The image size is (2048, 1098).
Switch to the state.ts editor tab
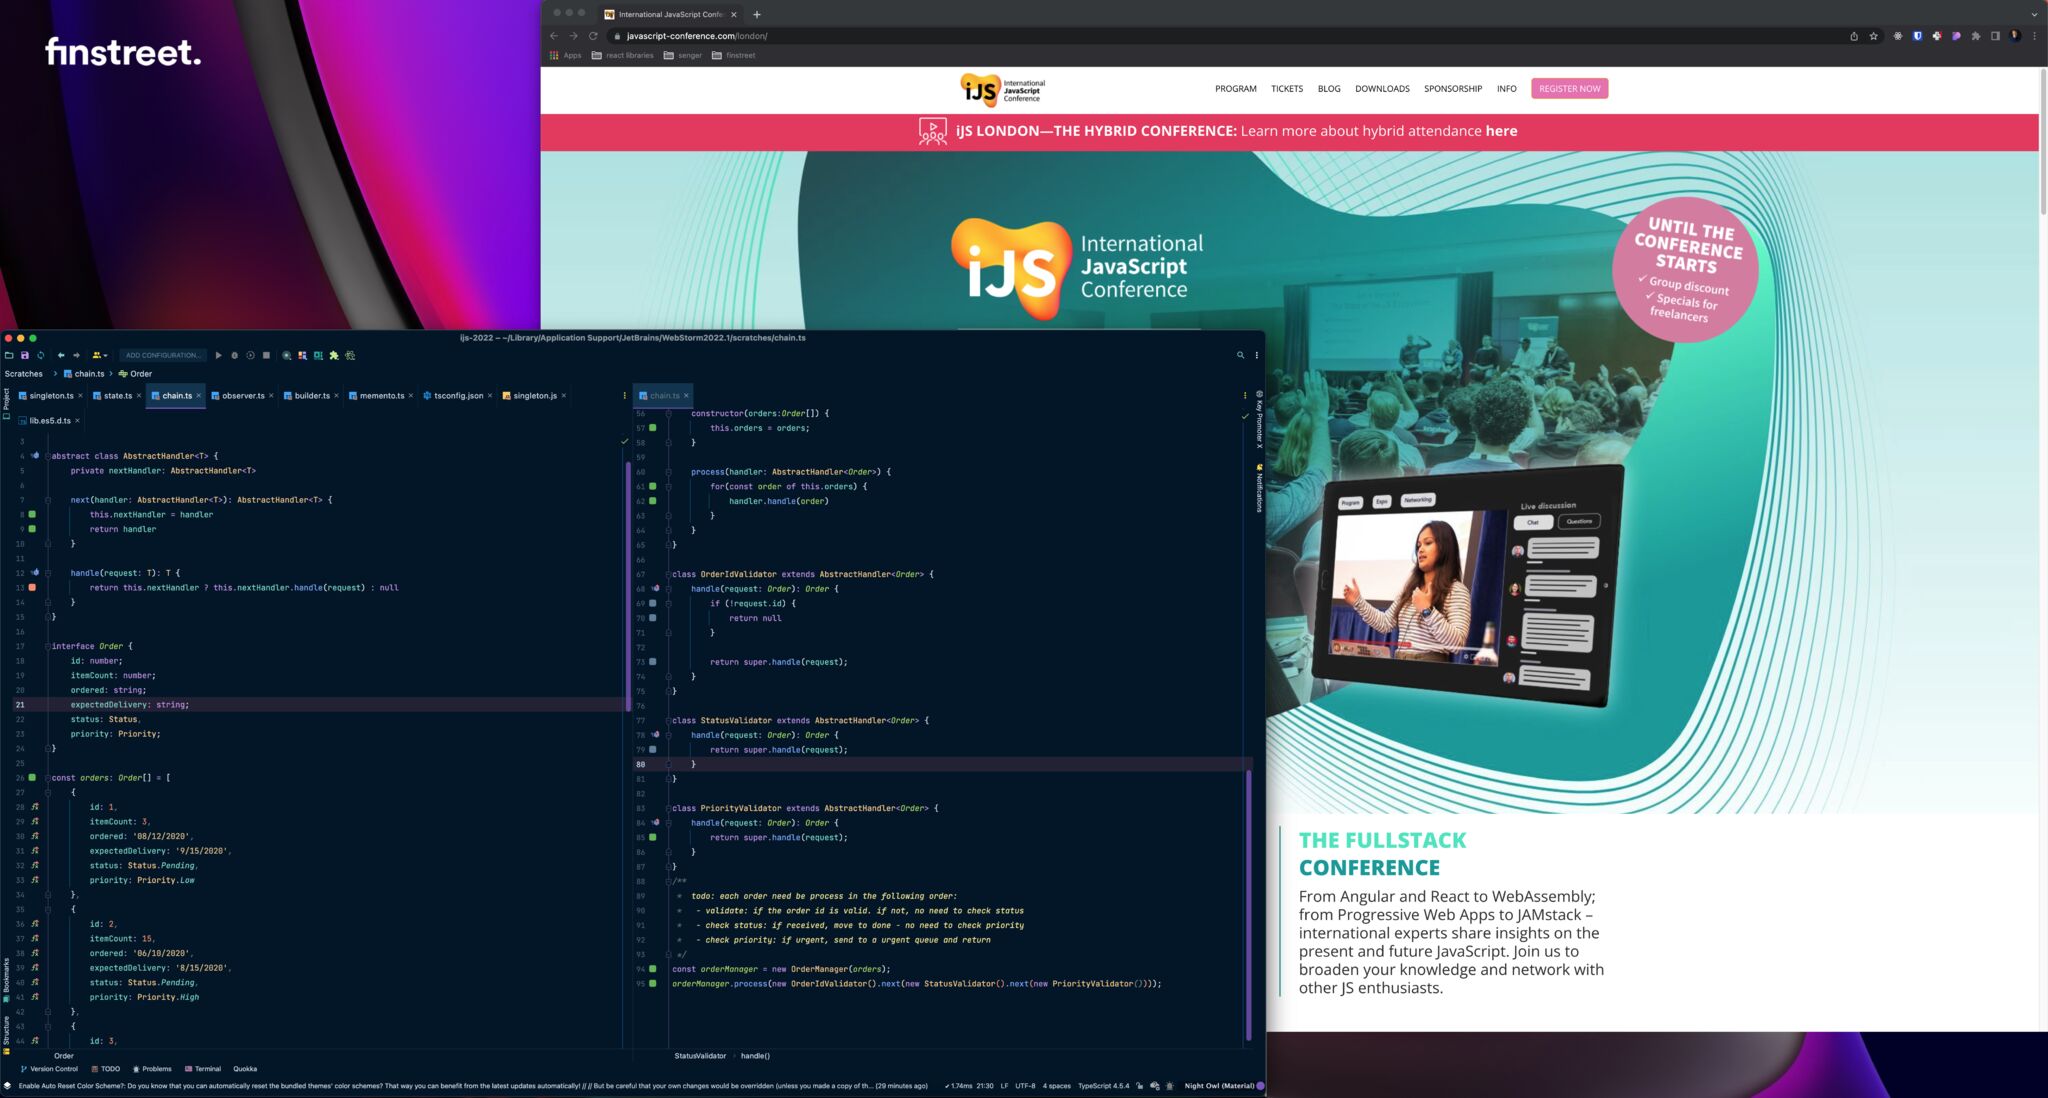(118, 396)
